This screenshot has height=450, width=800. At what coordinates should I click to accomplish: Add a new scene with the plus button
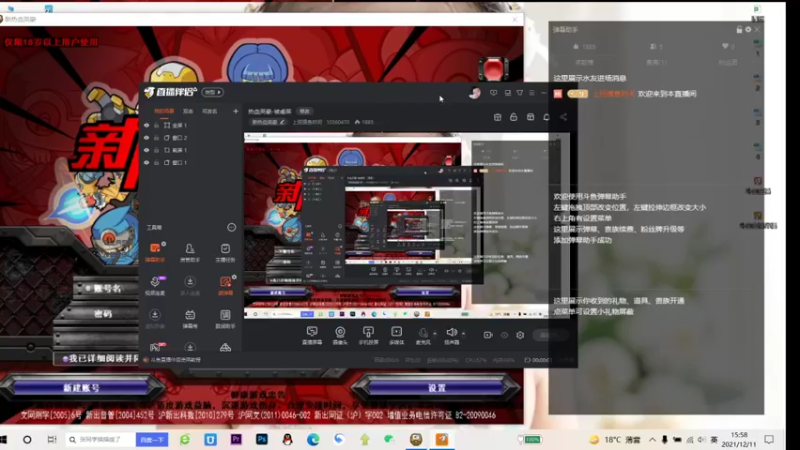tap(235, 111)
